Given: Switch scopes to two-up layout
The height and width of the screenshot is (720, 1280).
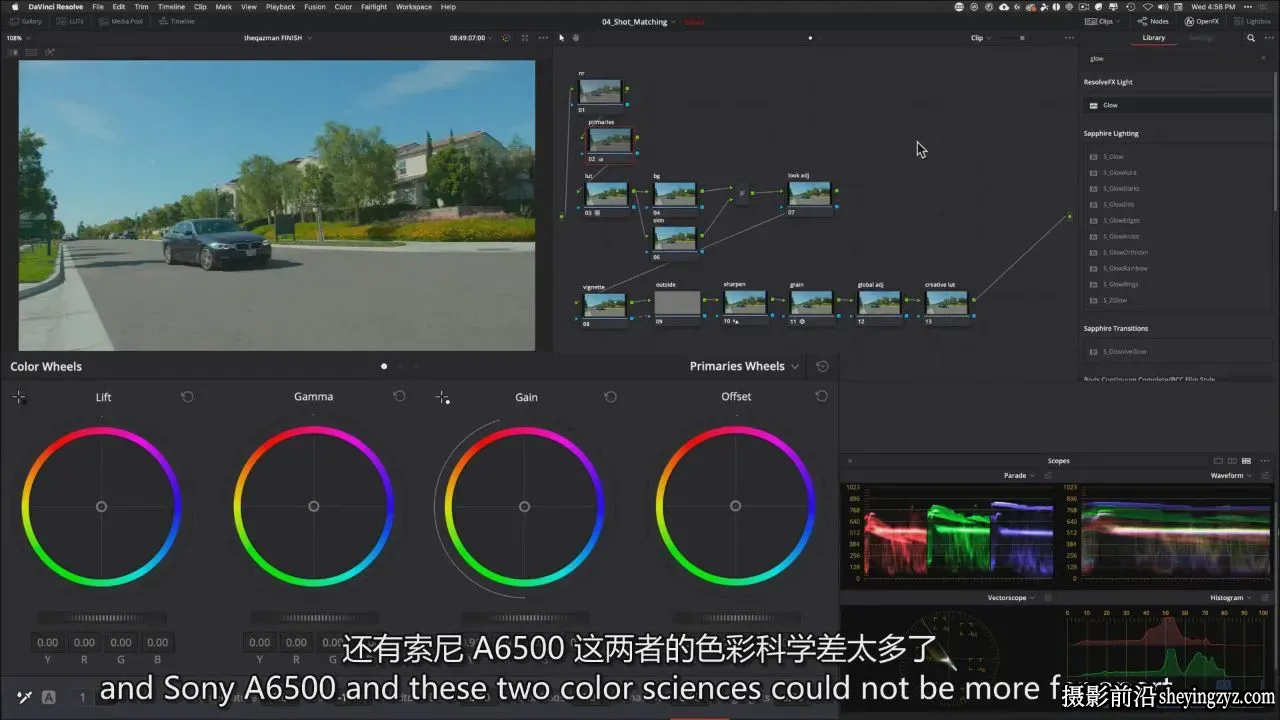Looking at the screenshot, I should coord(1232,461).
